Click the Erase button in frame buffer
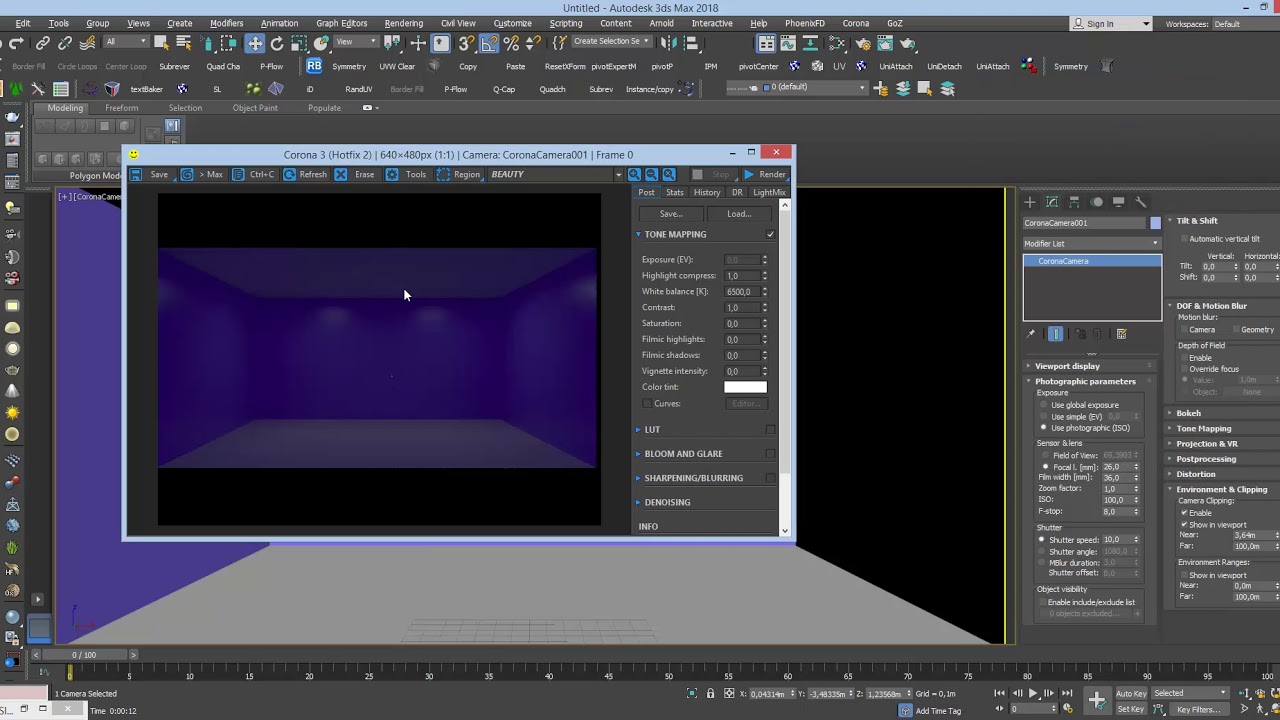 pos(355,174)
